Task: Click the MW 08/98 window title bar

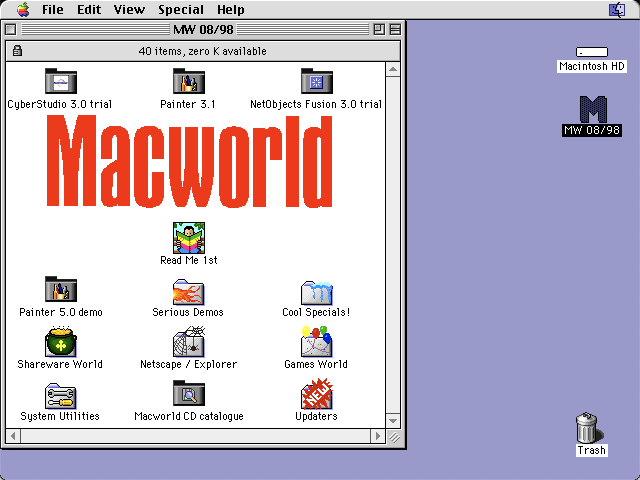Action: tap(203, 29)
